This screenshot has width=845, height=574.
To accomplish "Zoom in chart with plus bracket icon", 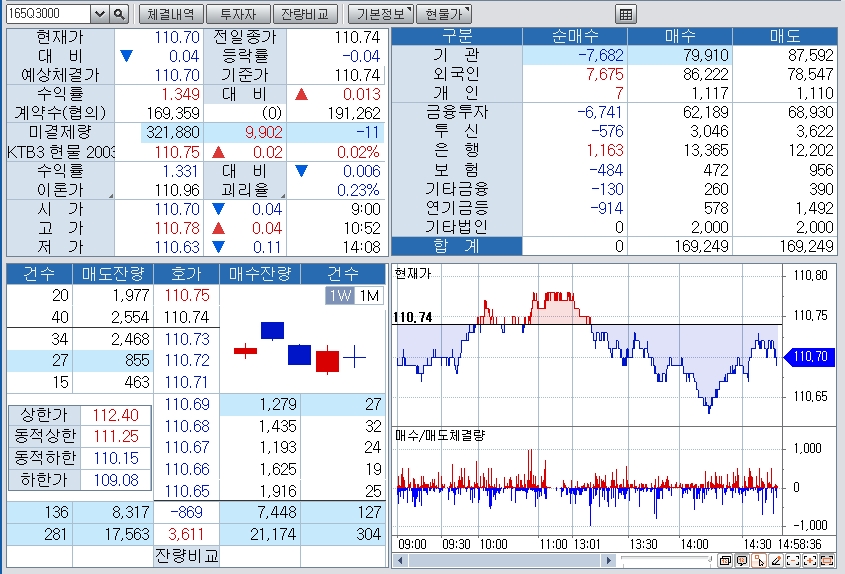I will pyautogui.click(x=810, y=561).
